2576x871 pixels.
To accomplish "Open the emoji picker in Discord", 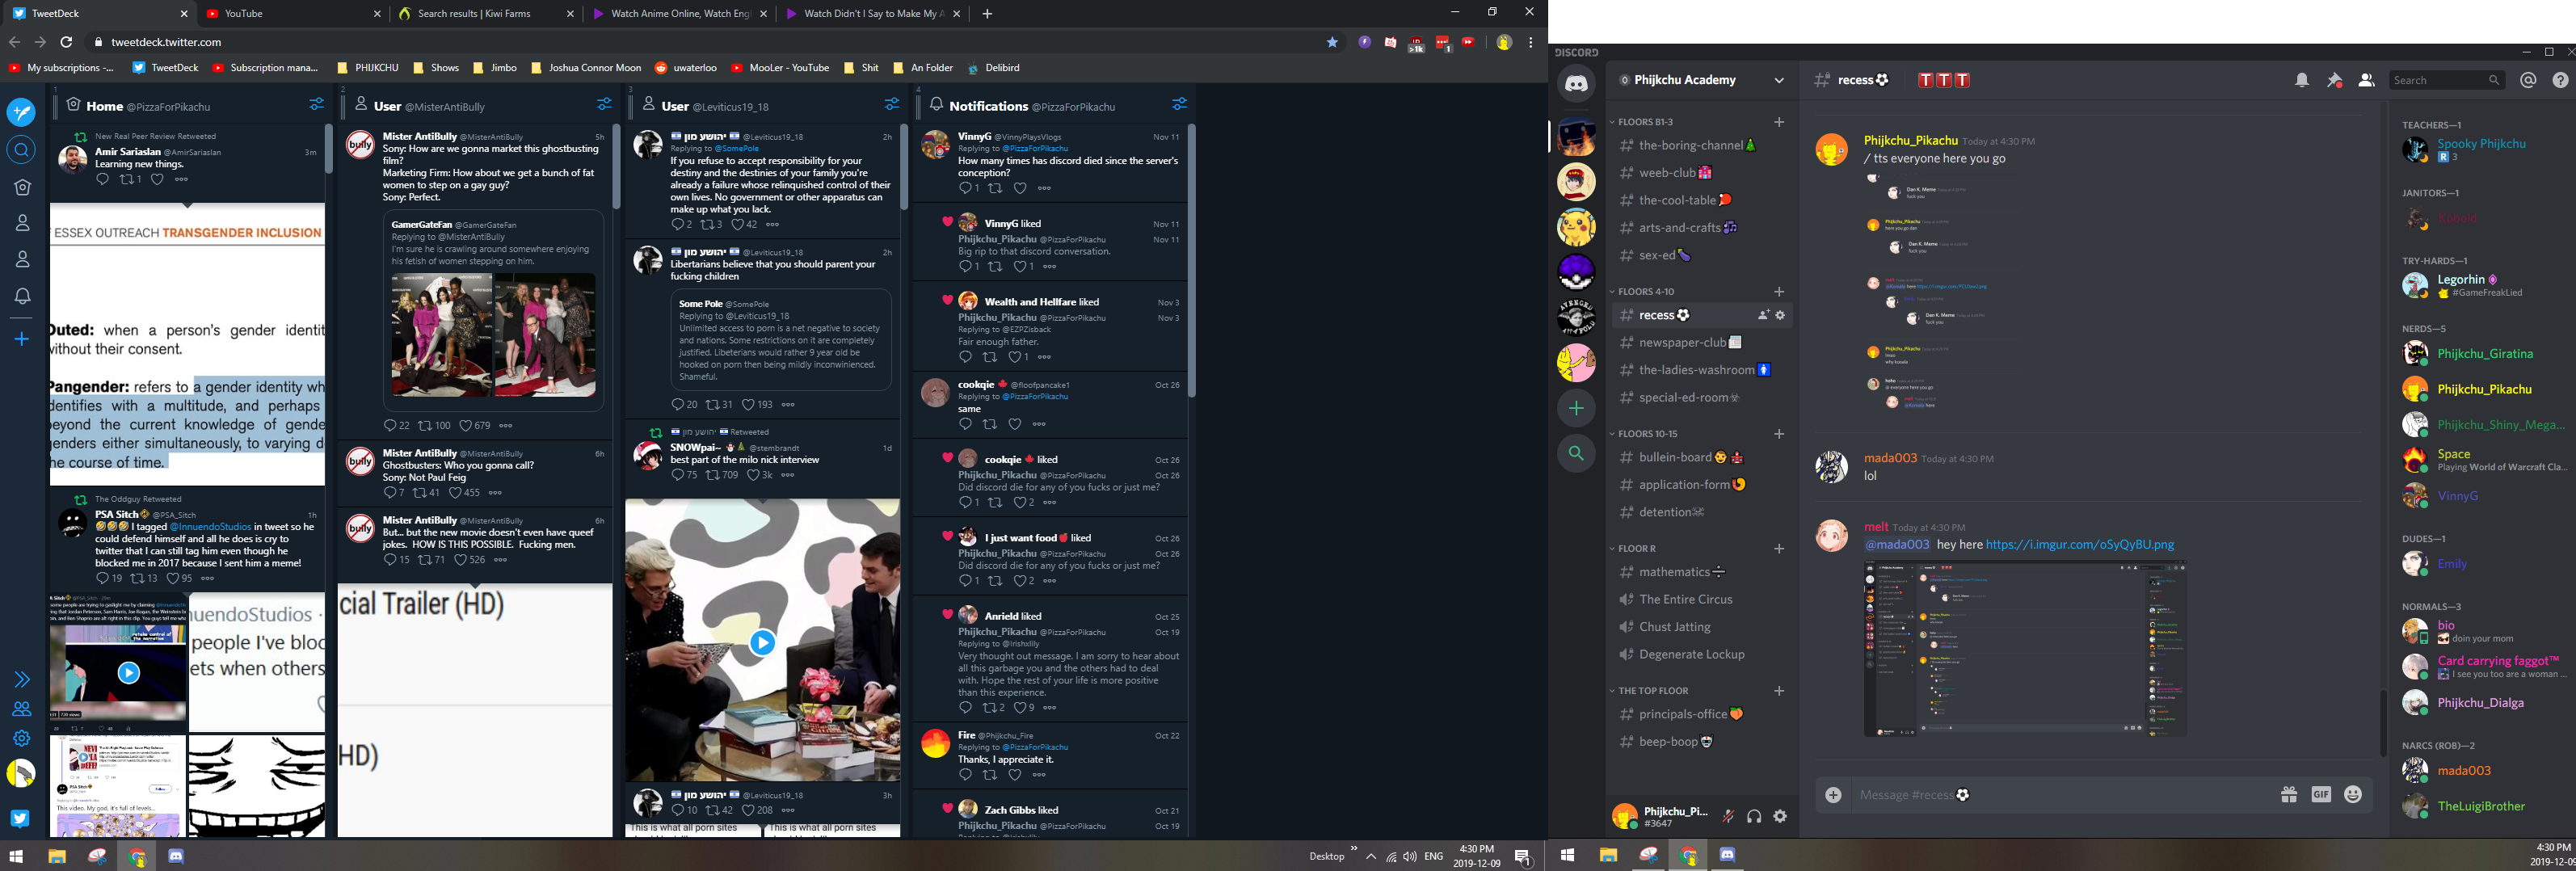I will [2353, 795].
